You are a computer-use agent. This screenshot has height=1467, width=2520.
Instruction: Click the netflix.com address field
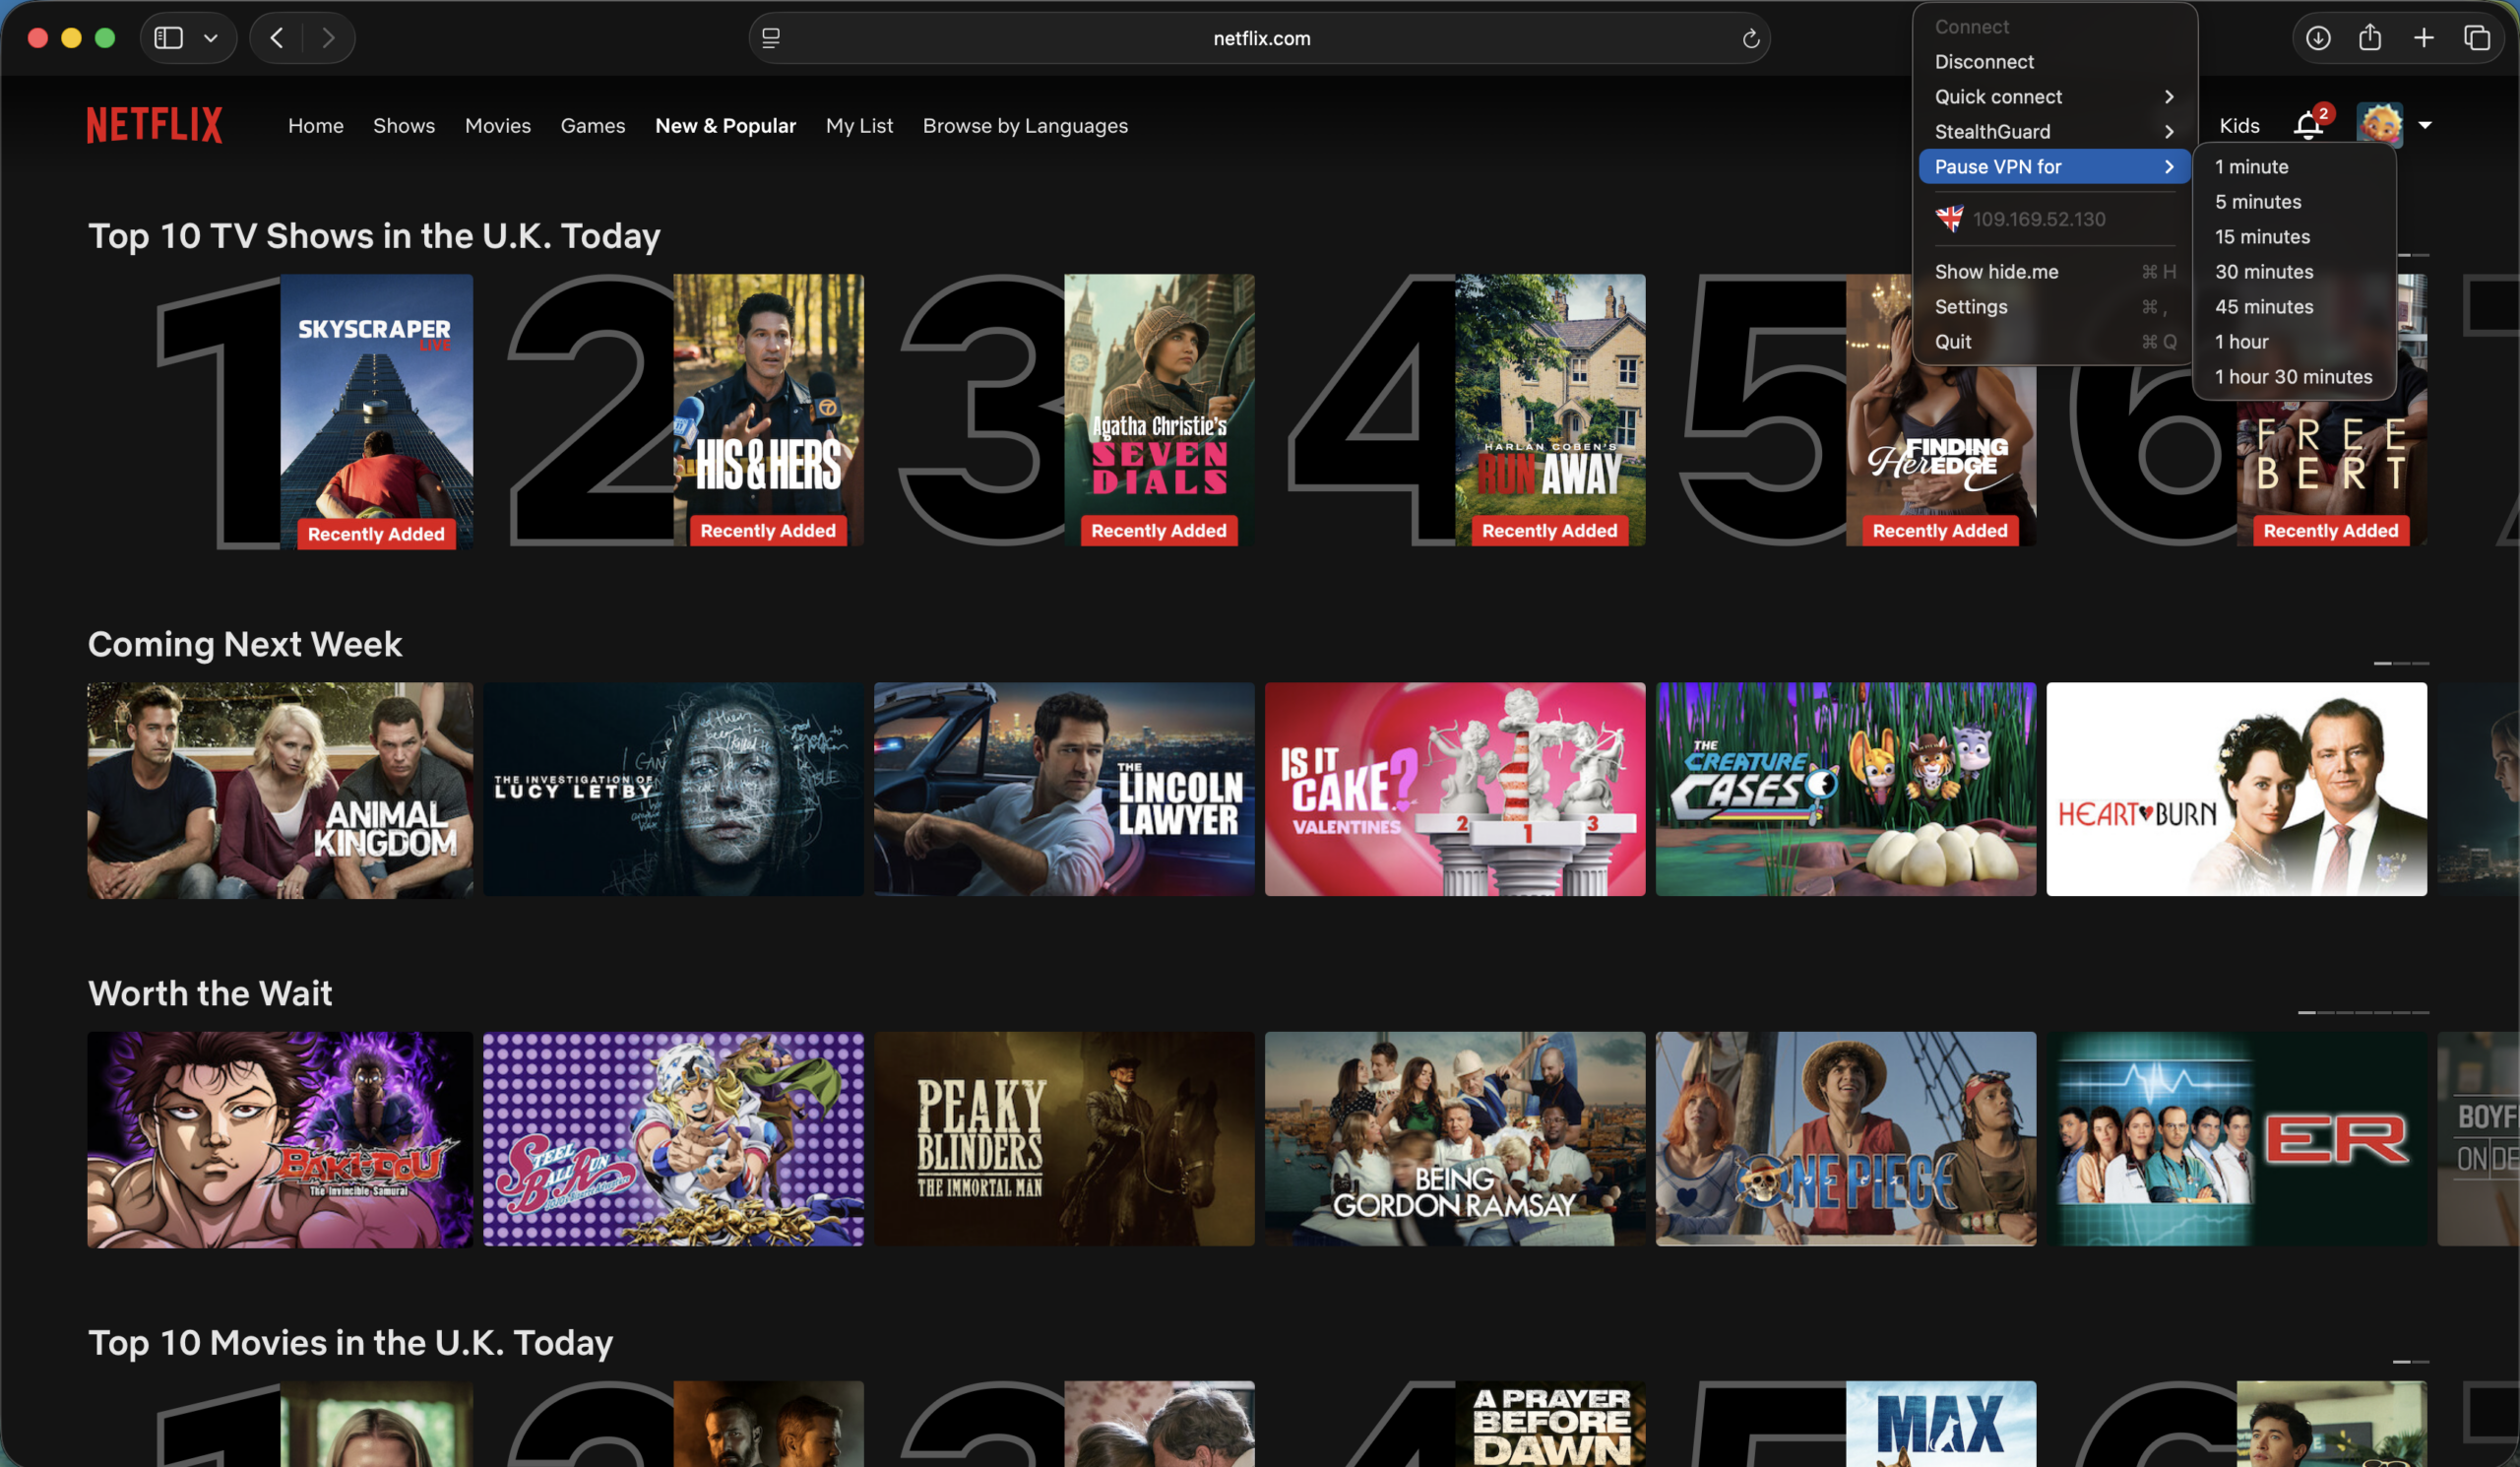[x=1260, y=38]
